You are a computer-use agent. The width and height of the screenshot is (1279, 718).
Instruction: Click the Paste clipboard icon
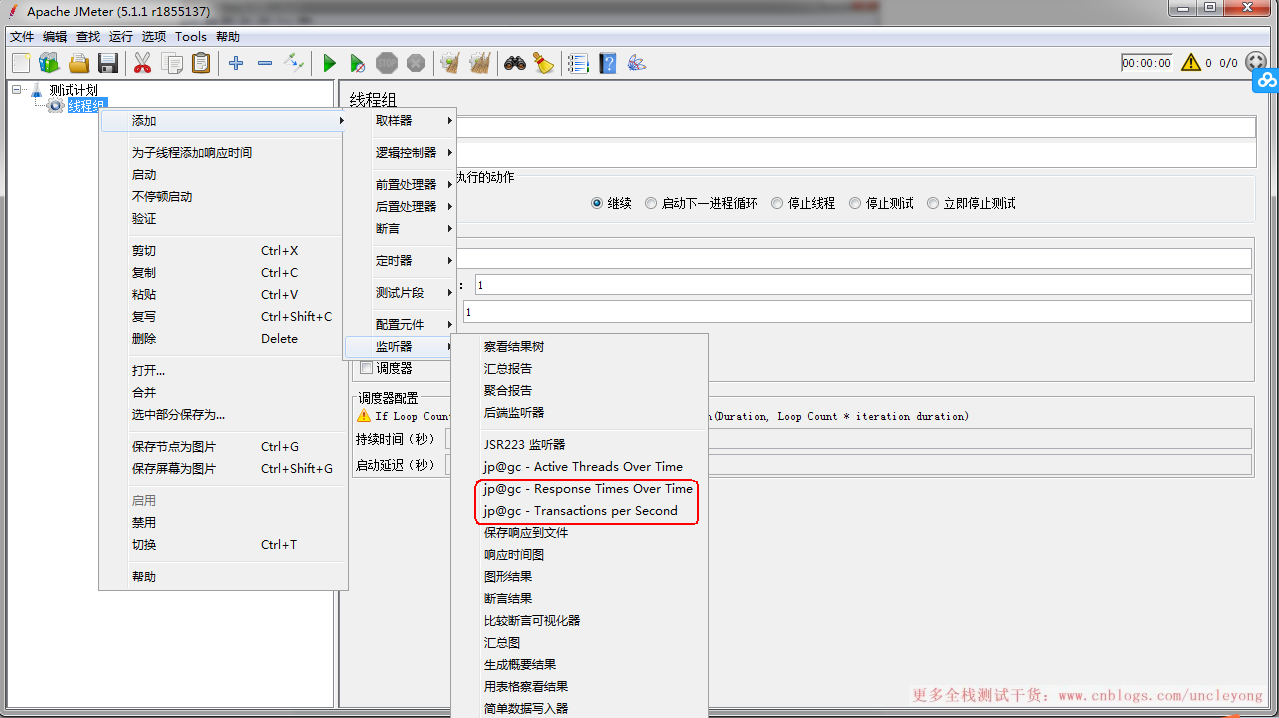click(x=201, y=63)
